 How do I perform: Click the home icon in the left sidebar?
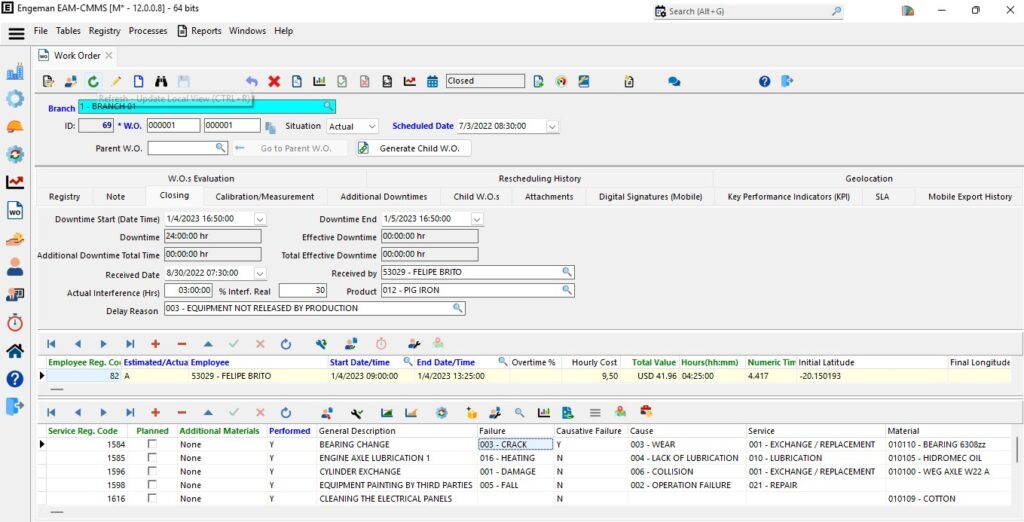[x=15, y=351]
